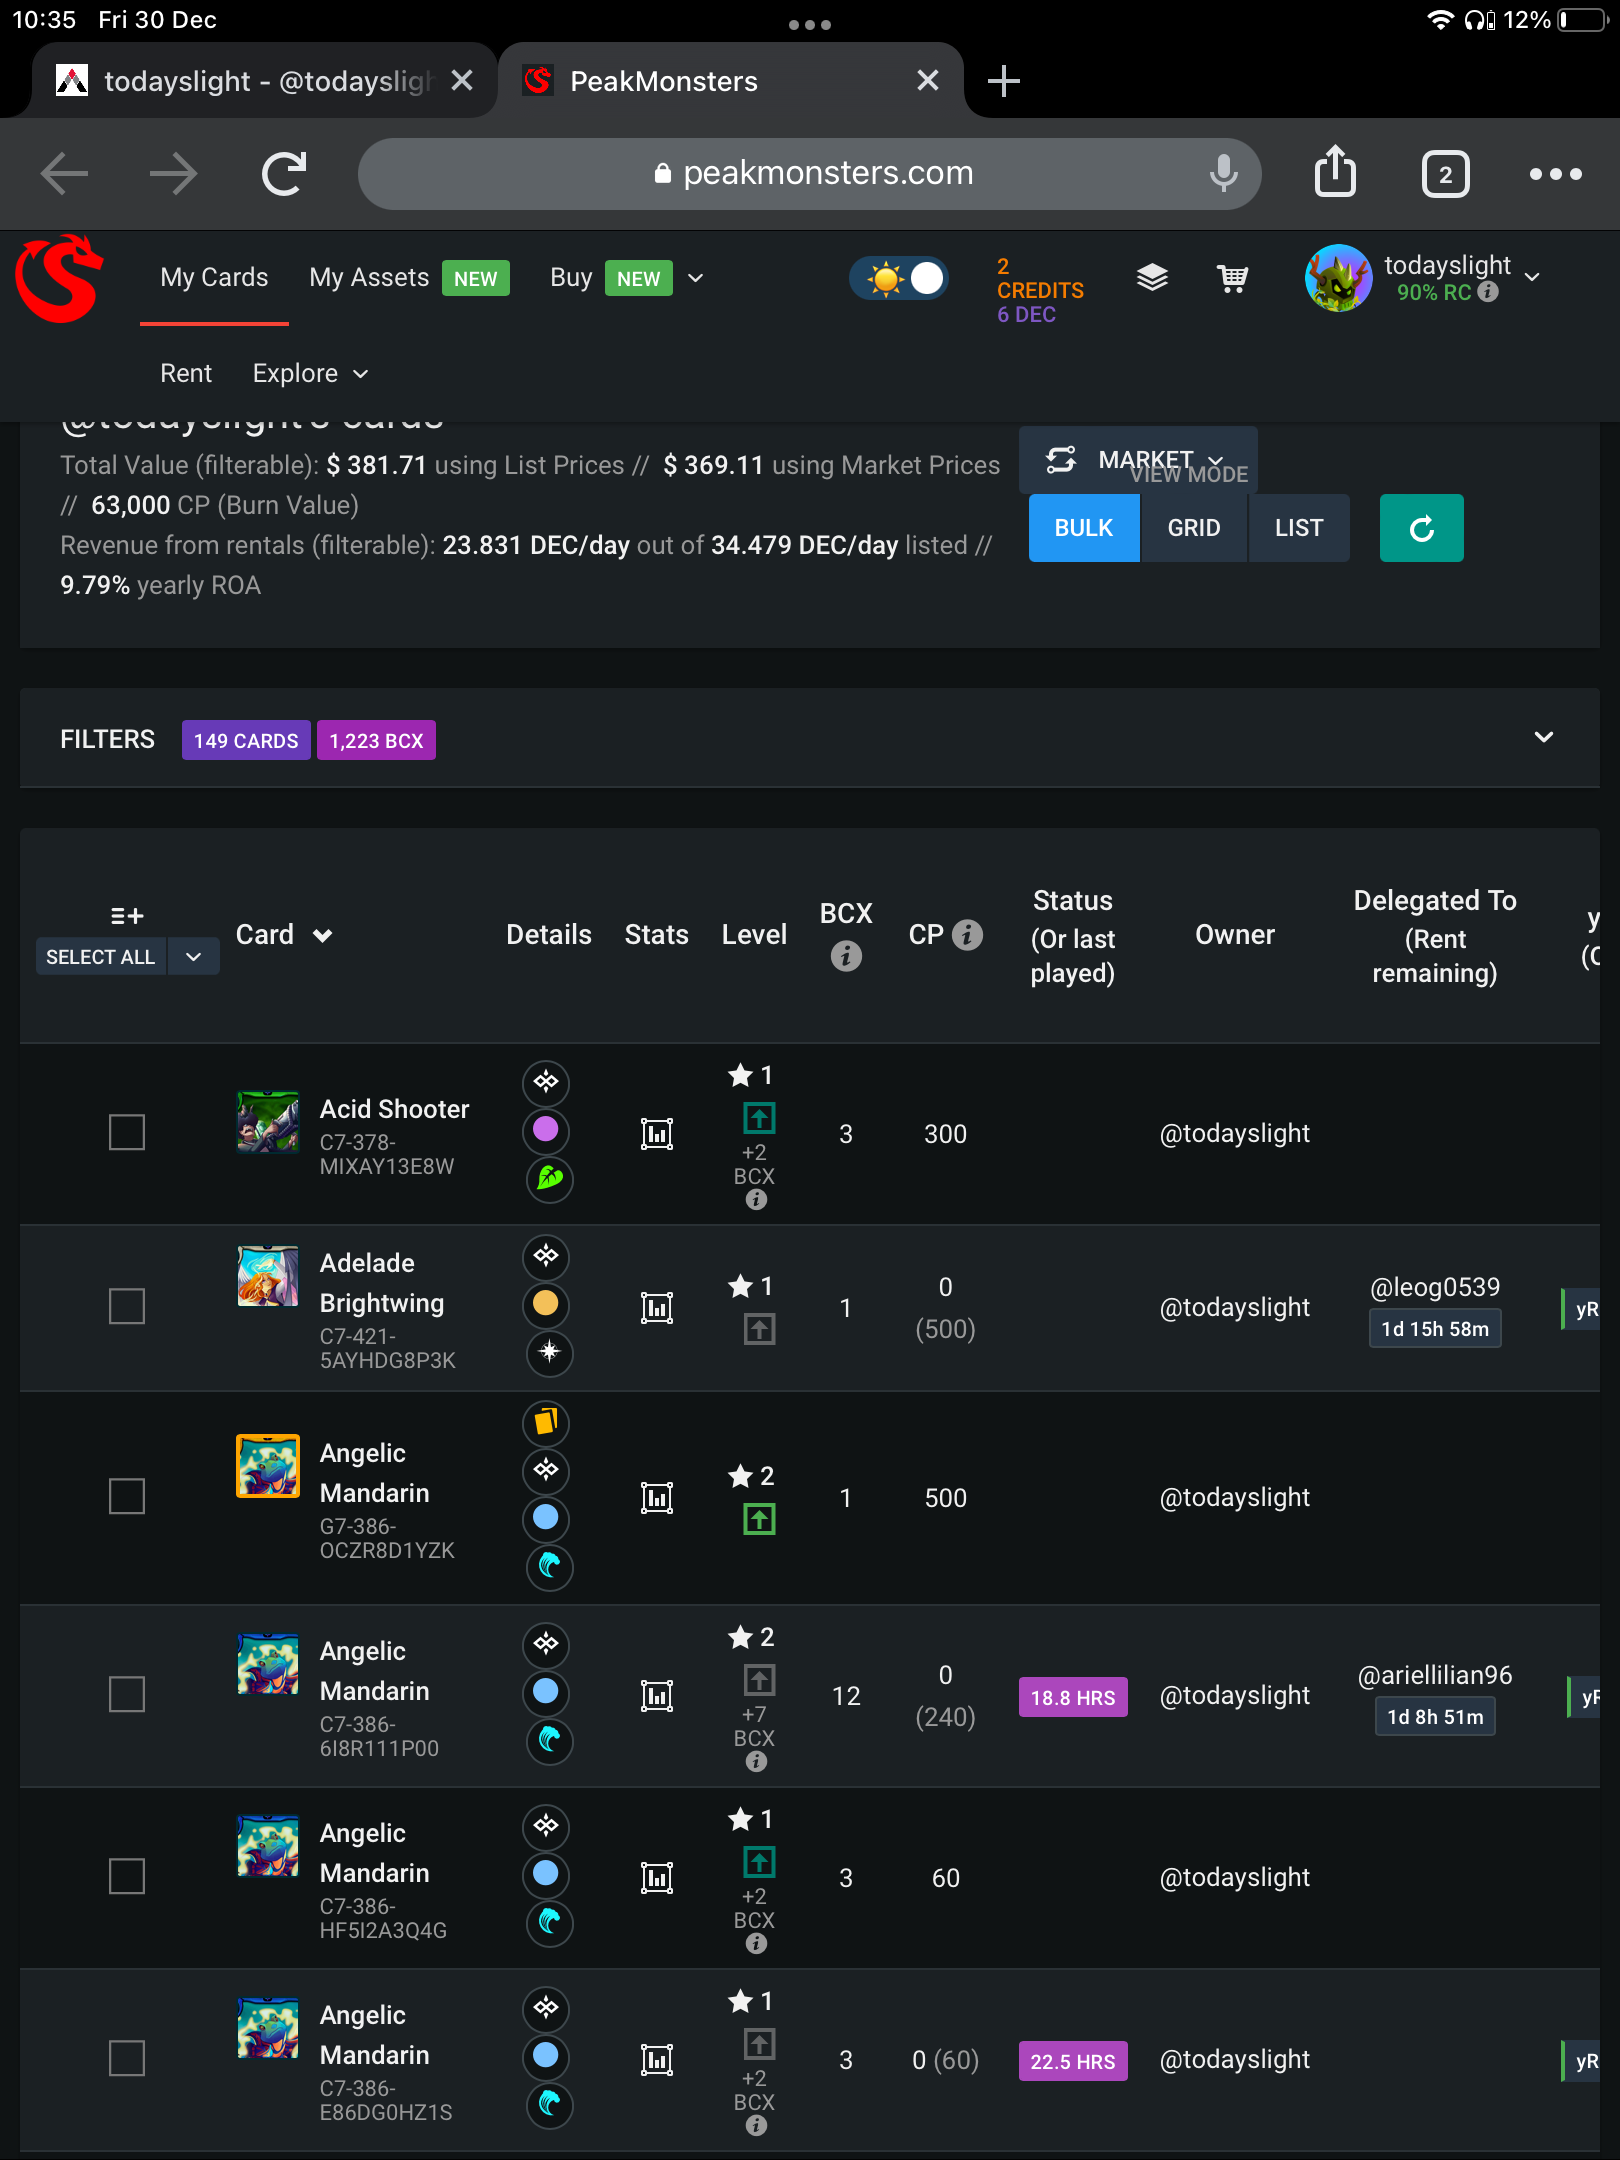
Task: Open the Rent menu item
Action: 186,373
